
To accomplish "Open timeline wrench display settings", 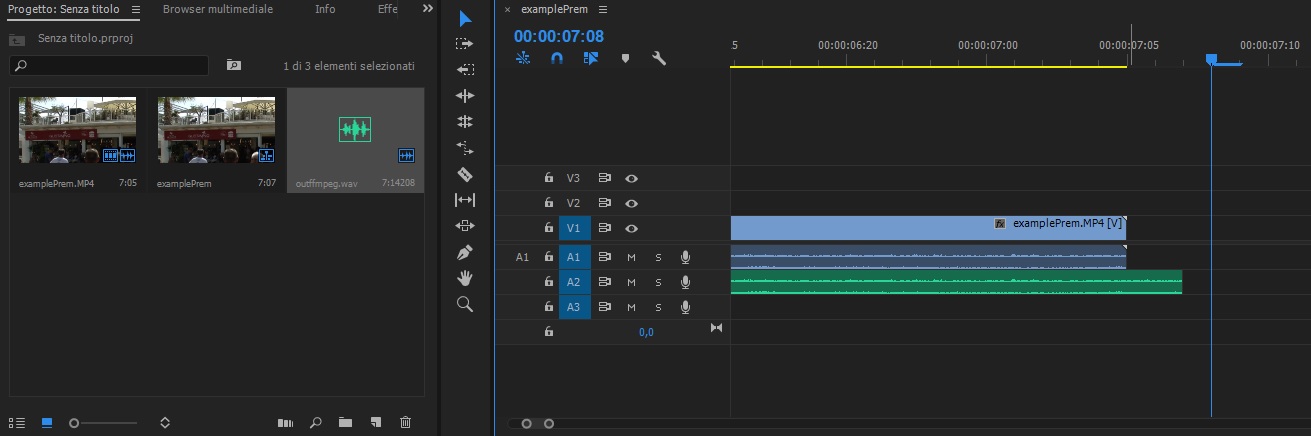I will click(x=659, y=59).
